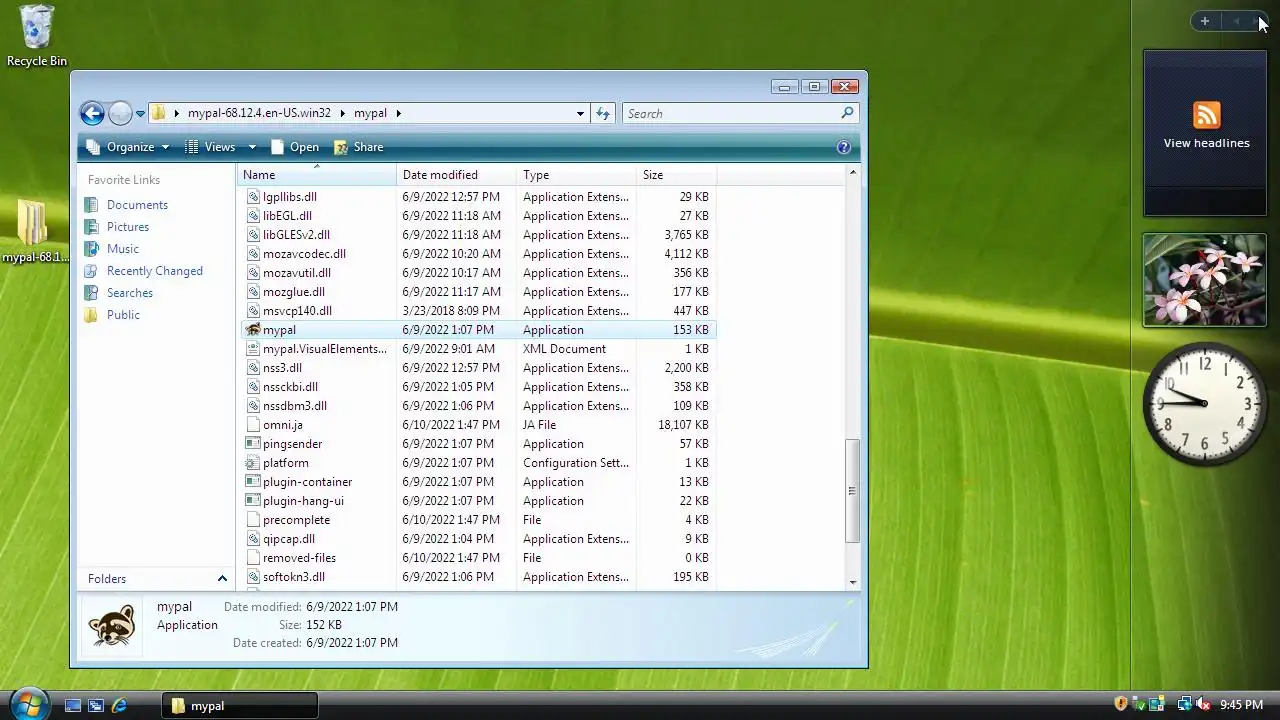Image resolution: width=1280 pixels, height=720 pixels.
Task: Select the libEGL.dll file row
Action: pyautogui.click(x=479, y=216)
